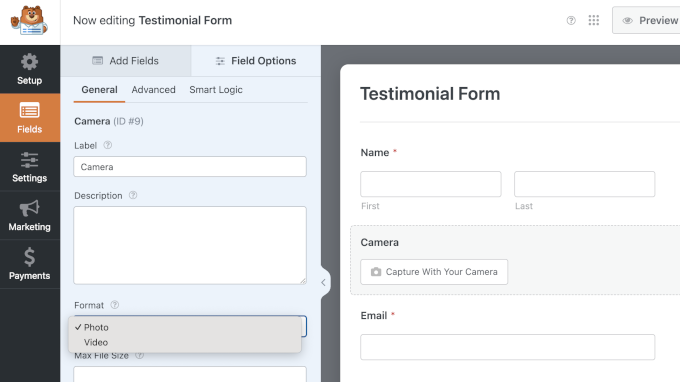Click the Max File Size help icon

[139, 356]
